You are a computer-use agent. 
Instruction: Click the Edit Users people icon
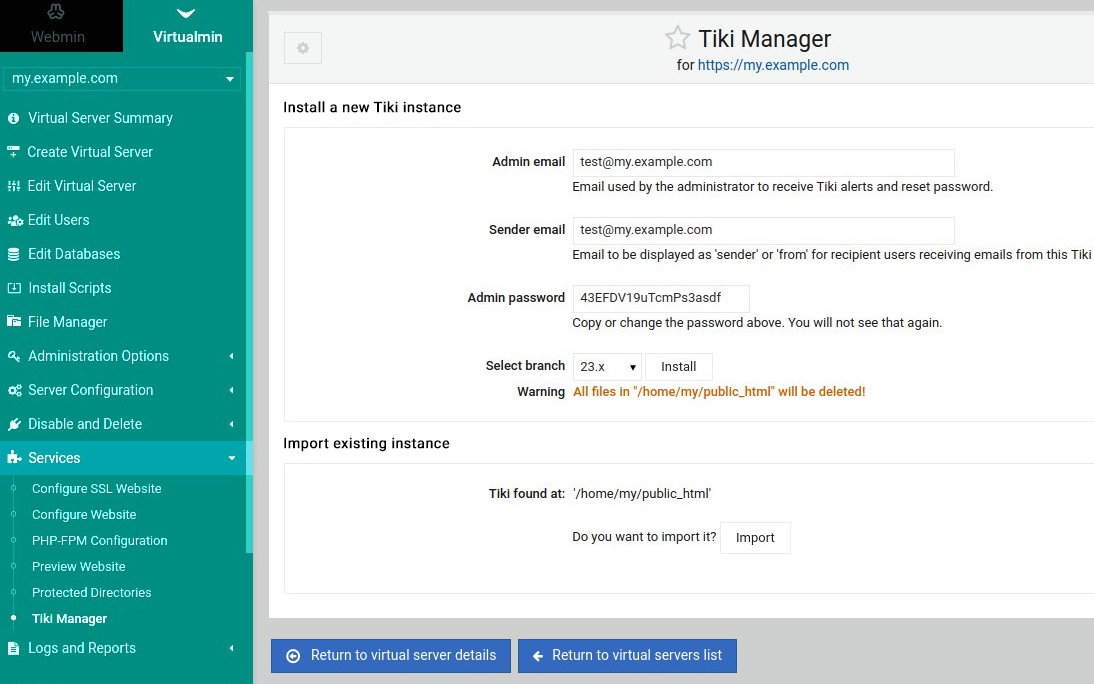point(14,220)
